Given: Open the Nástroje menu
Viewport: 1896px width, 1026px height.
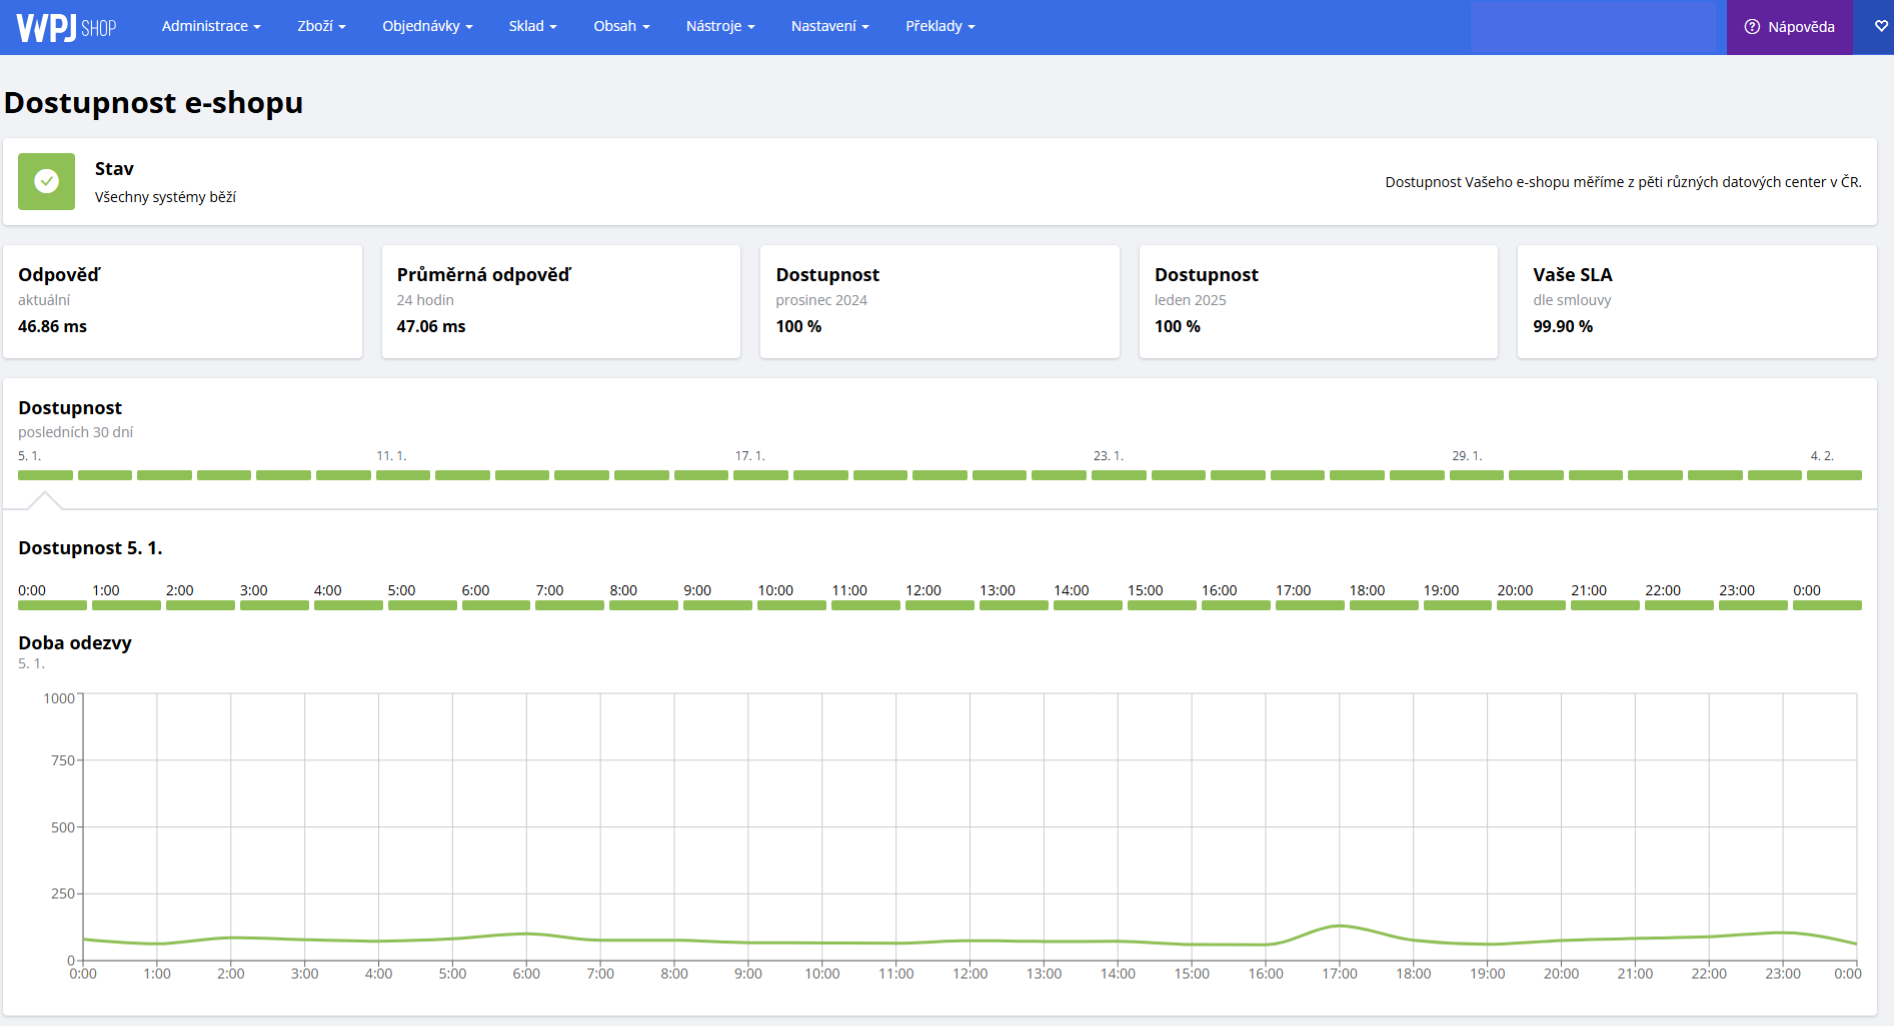Looking at the screenshot, I should [x=720, y=27].
